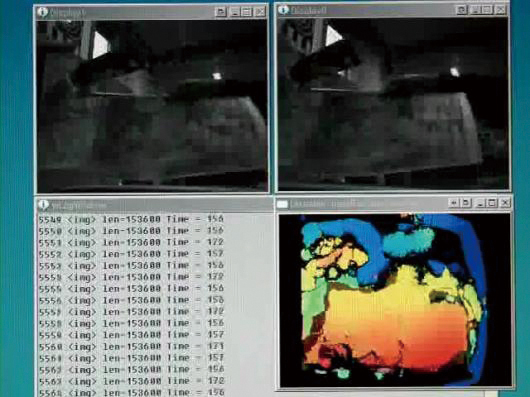This screenshot has height=397, width=530.
Task: Click the extra title bar button on the top-right camera window
Action: click(461, 10)
